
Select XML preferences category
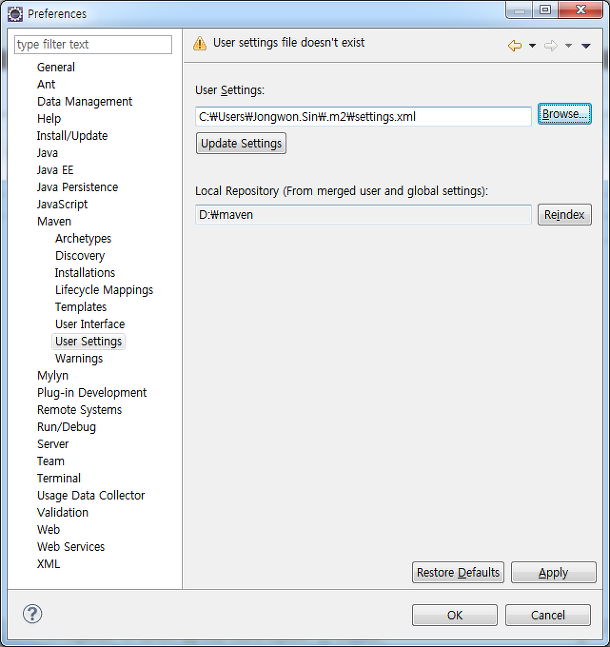coord(48,564)
